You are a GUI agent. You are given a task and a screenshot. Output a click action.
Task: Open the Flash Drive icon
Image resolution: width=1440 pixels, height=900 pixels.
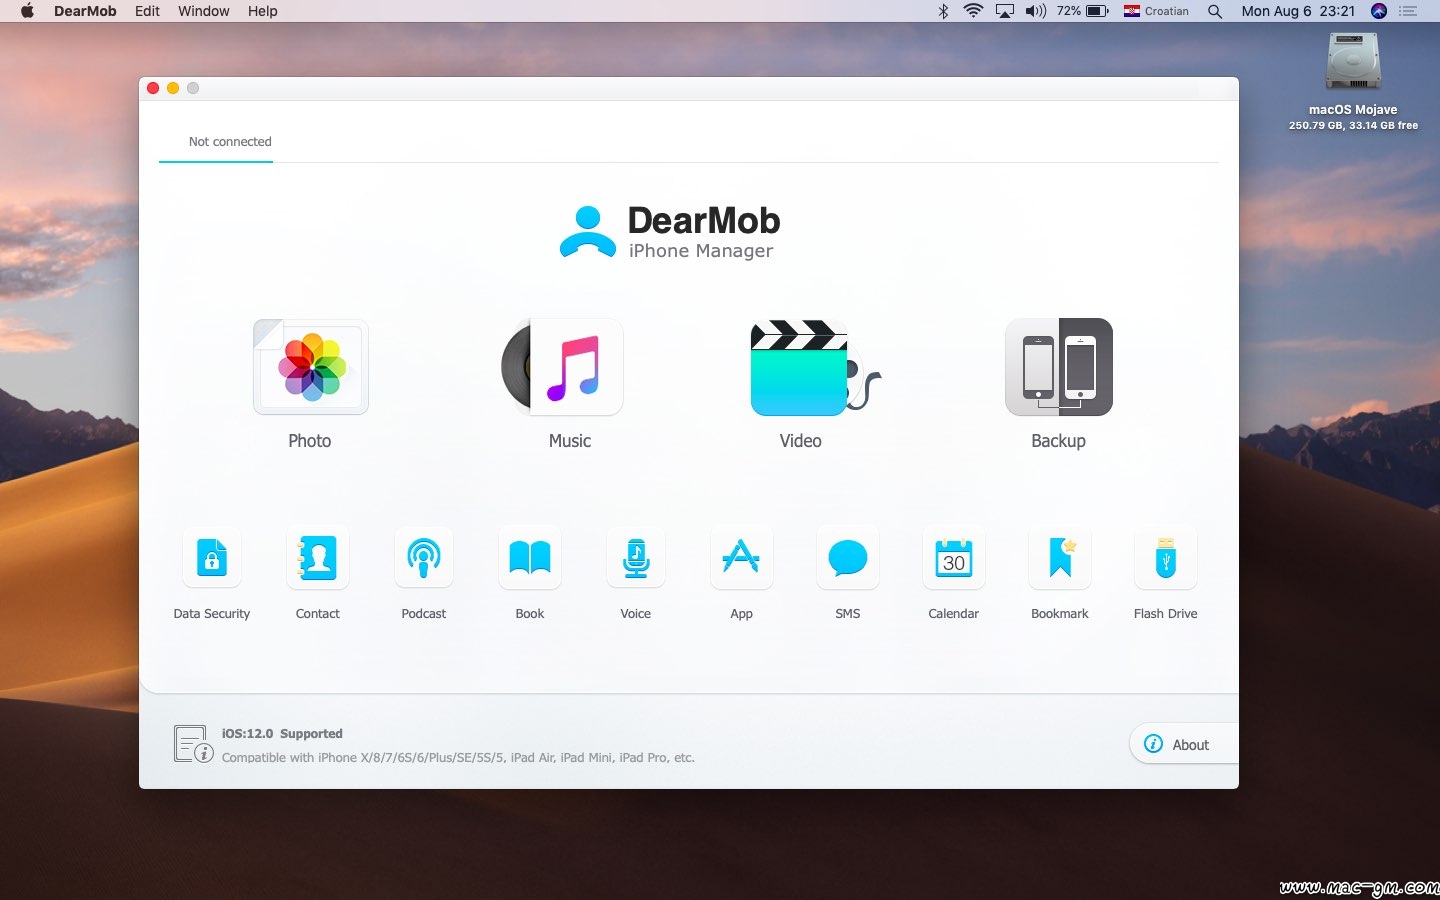coord(1166,558)
